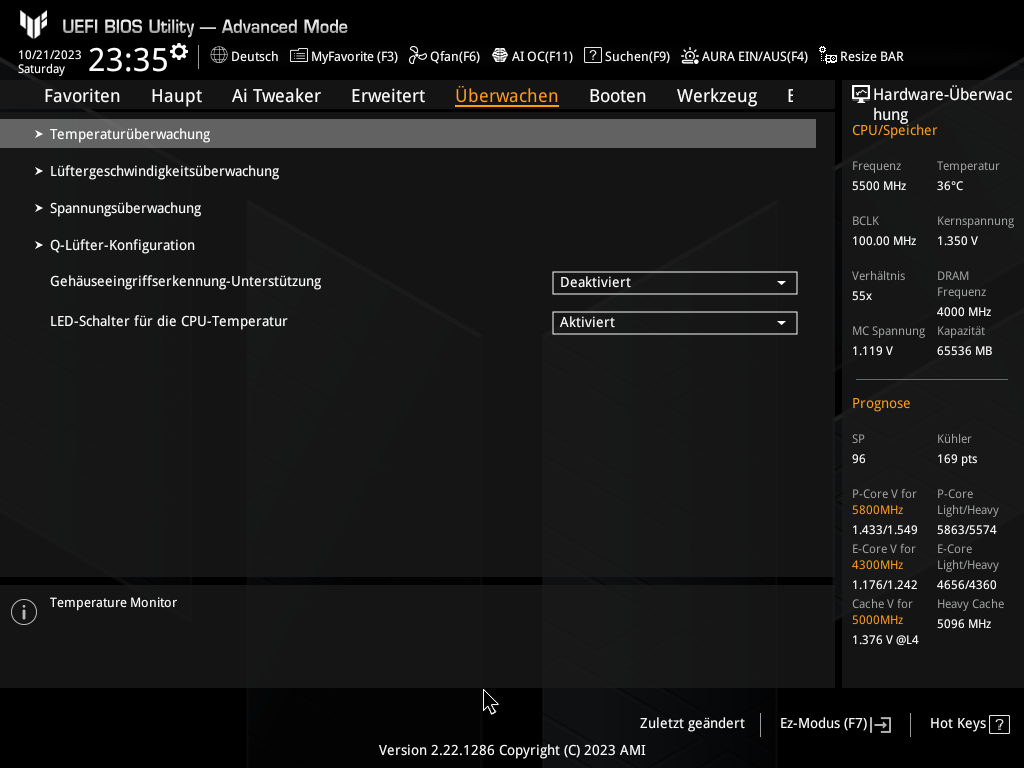Open language selection via globe icon

(219, 56)
